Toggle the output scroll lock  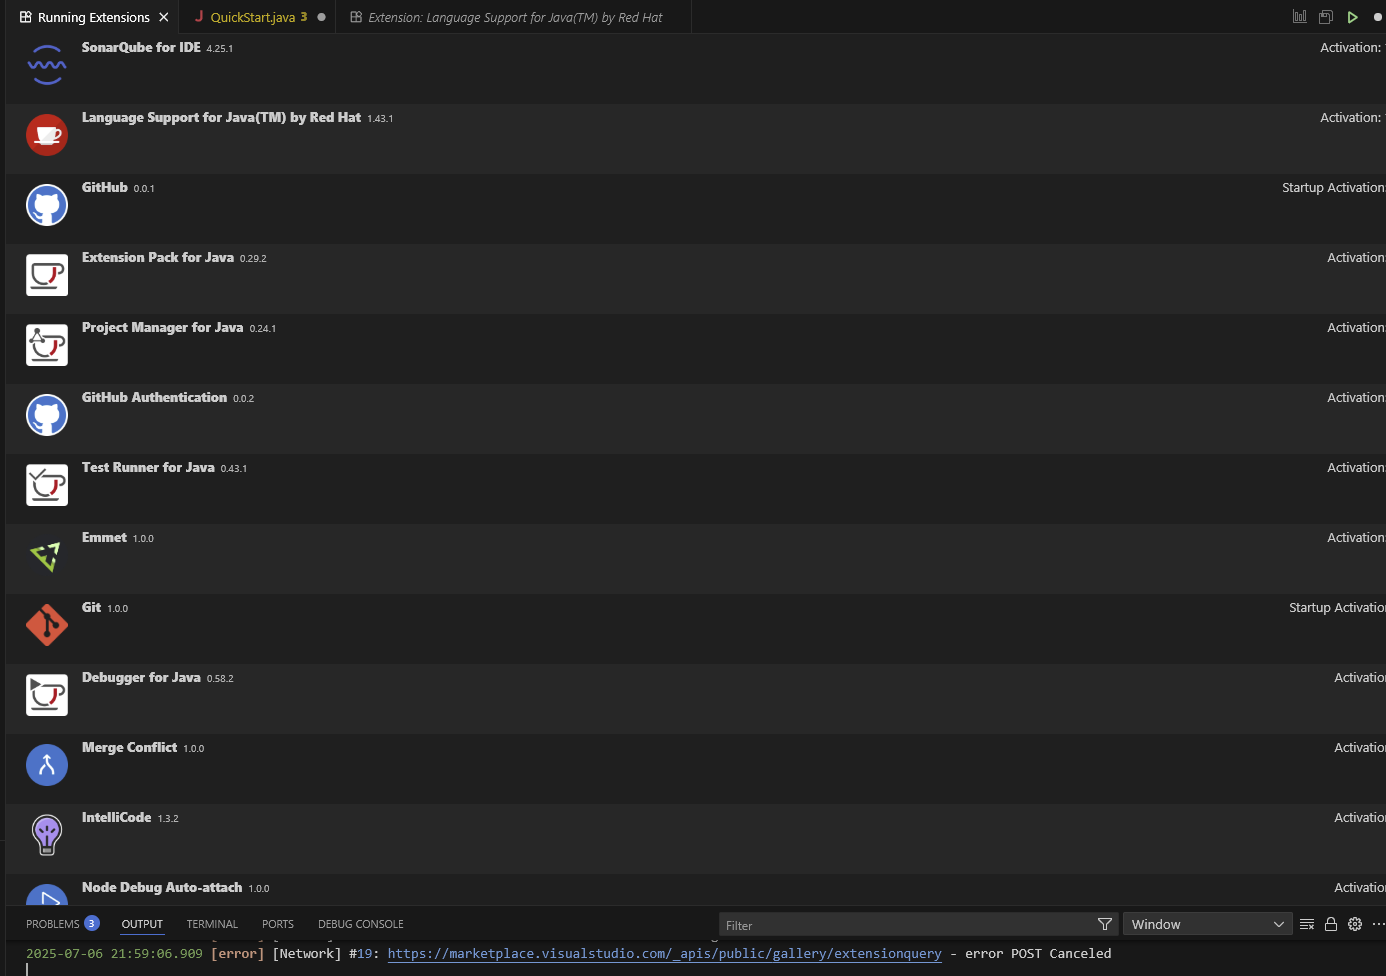tap(1331, 924)
